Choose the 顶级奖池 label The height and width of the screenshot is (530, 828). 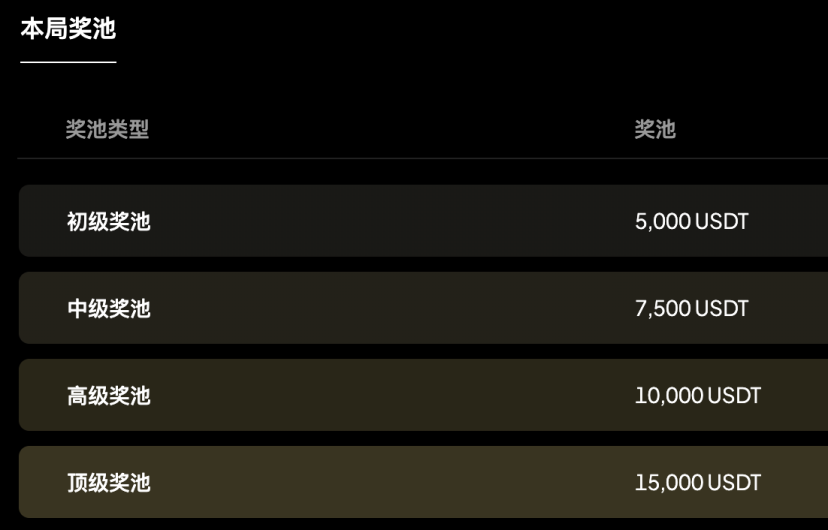coord(108,483)
